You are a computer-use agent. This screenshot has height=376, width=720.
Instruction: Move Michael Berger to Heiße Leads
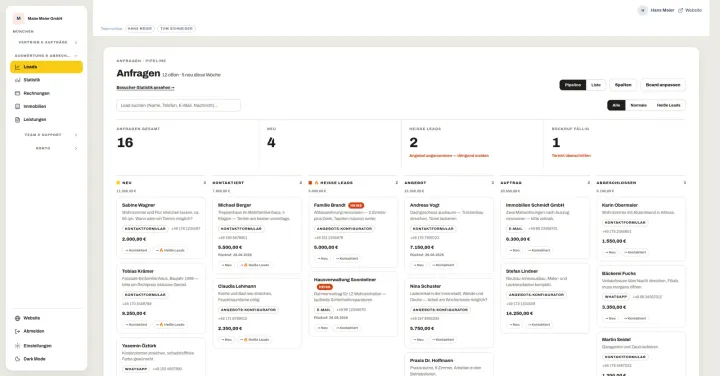[255, 265]
